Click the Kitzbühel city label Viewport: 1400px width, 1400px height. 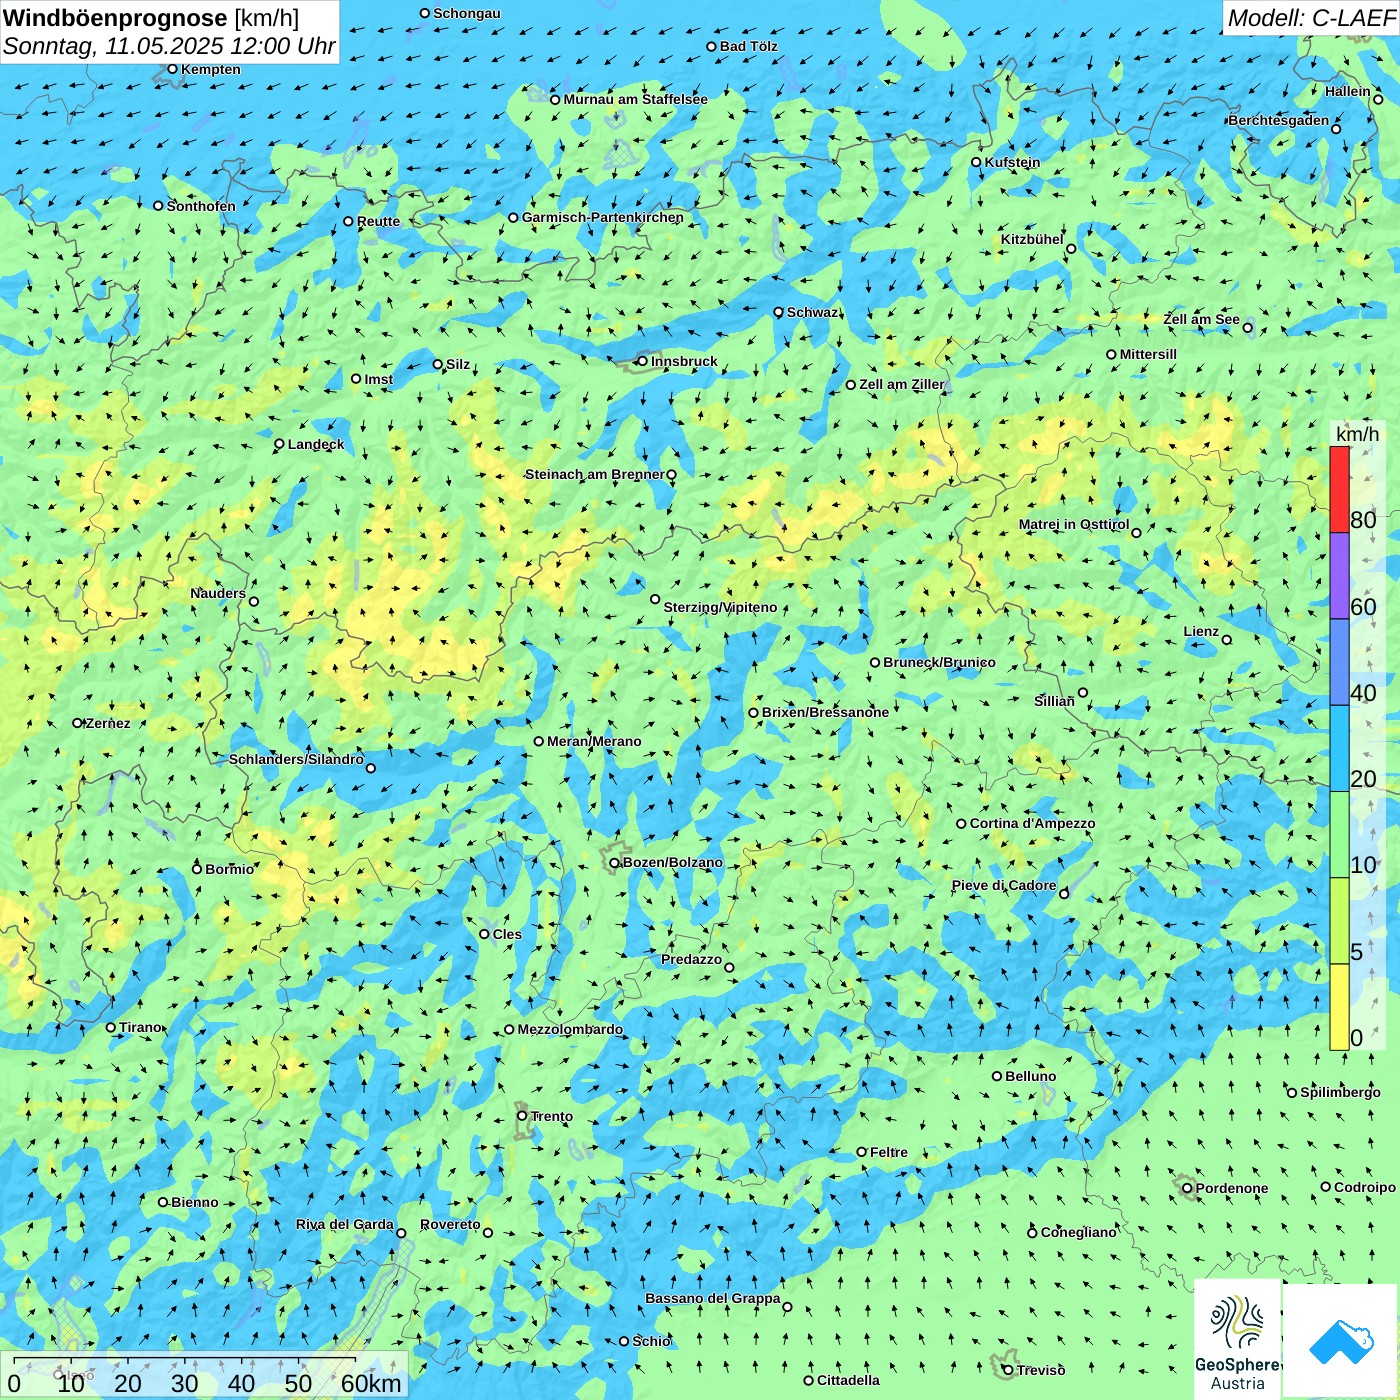pos(1032,239)
